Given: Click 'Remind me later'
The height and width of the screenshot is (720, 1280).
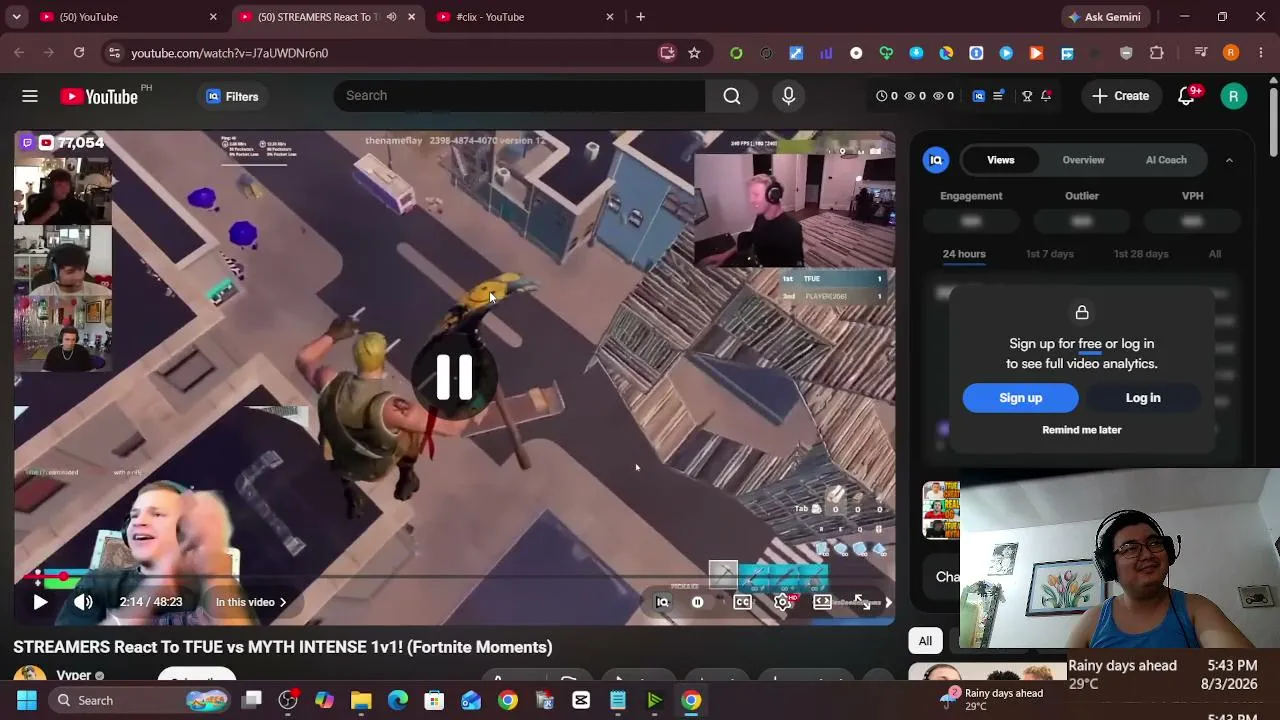Looking at the screenshot, I should coord(1082,430).
